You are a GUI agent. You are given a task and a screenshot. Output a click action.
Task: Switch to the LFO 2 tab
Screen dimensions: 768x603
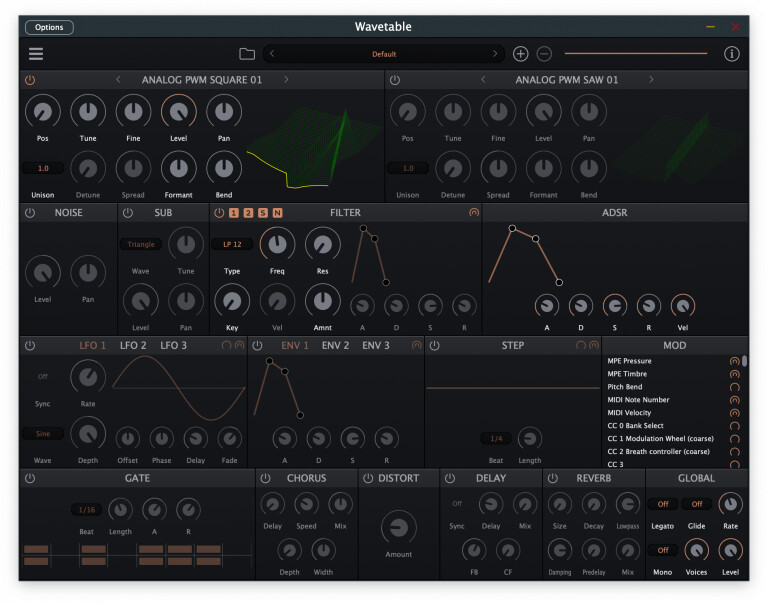coord(133,346)
